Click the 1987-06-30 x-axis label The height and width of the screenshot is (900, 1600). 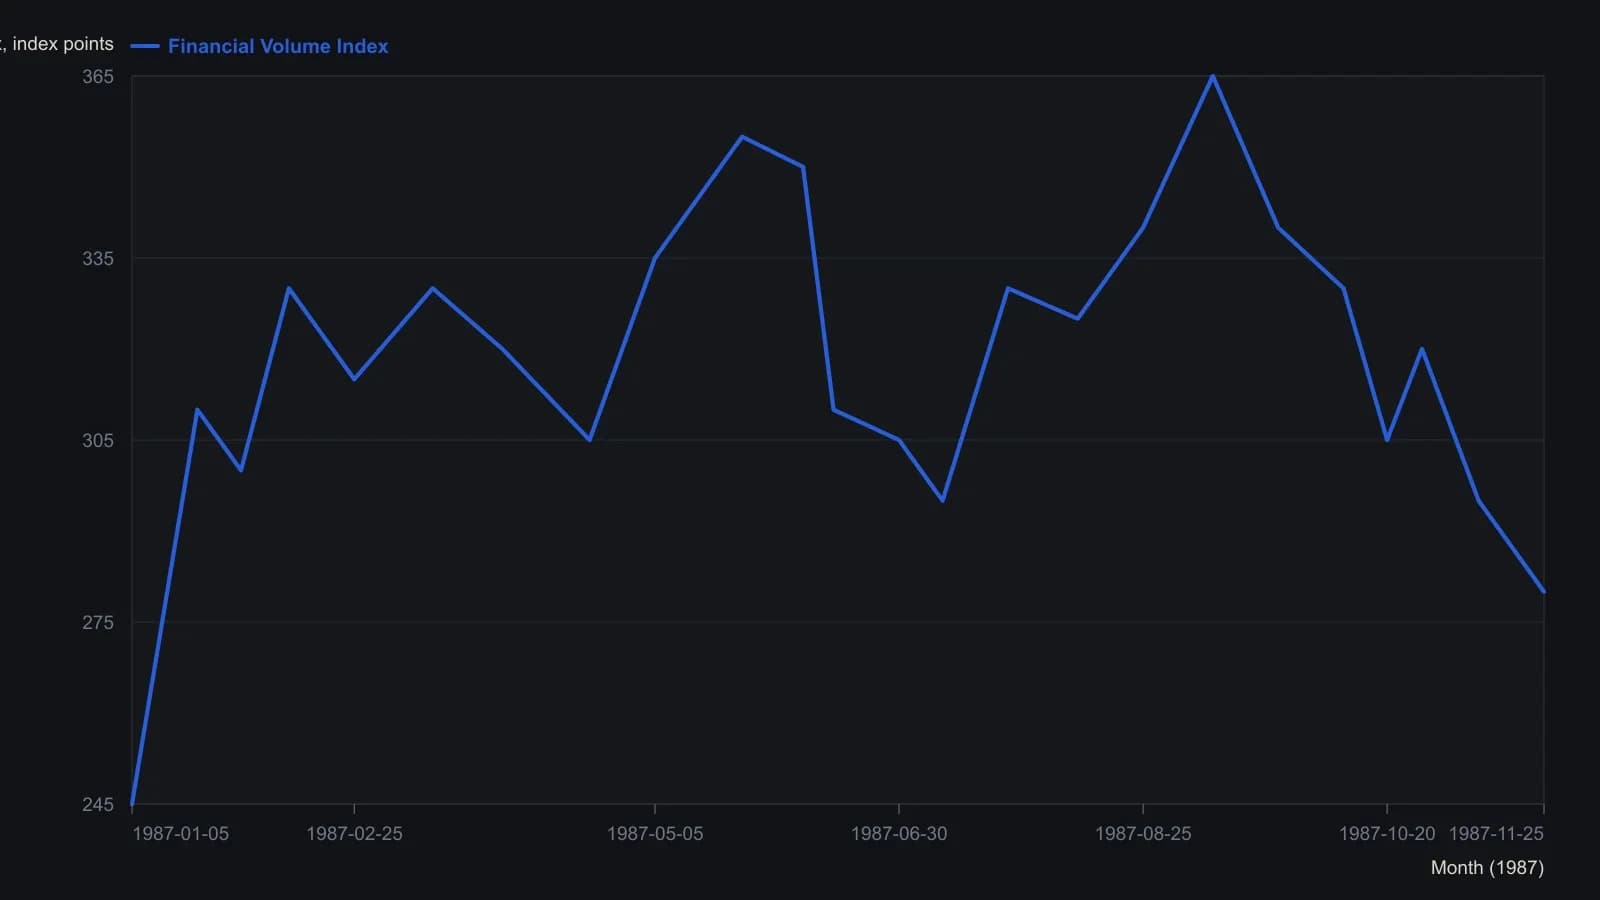[899, 834]
